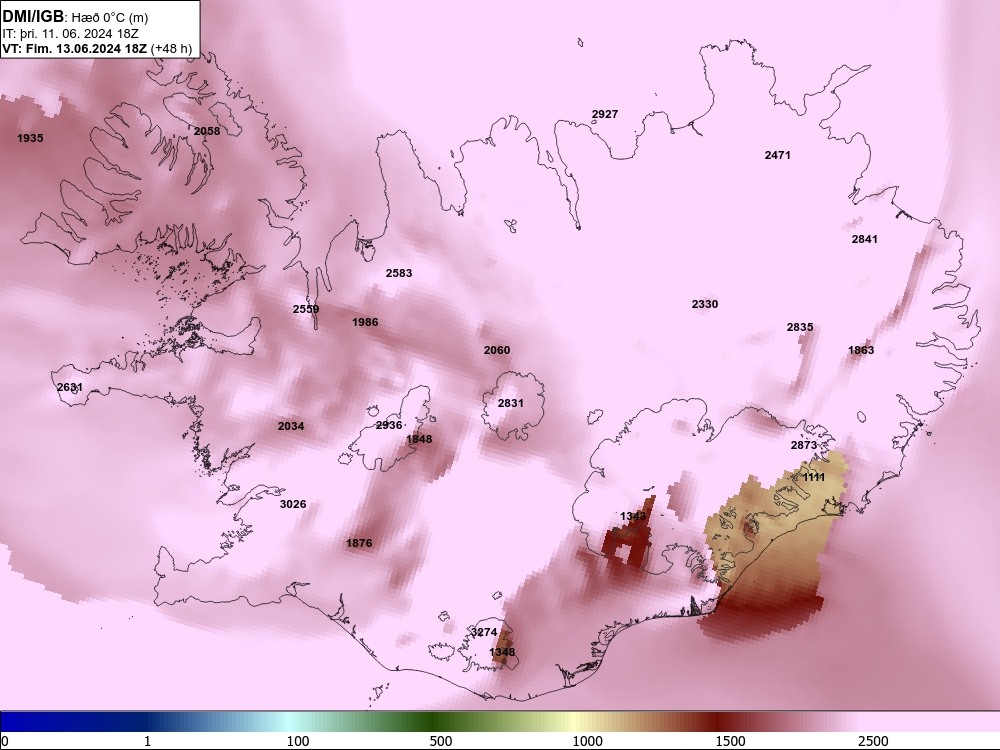This screenshot has height=750, width=1000.
Task: Click legend tick label 1000
Action: coord(587,741)
